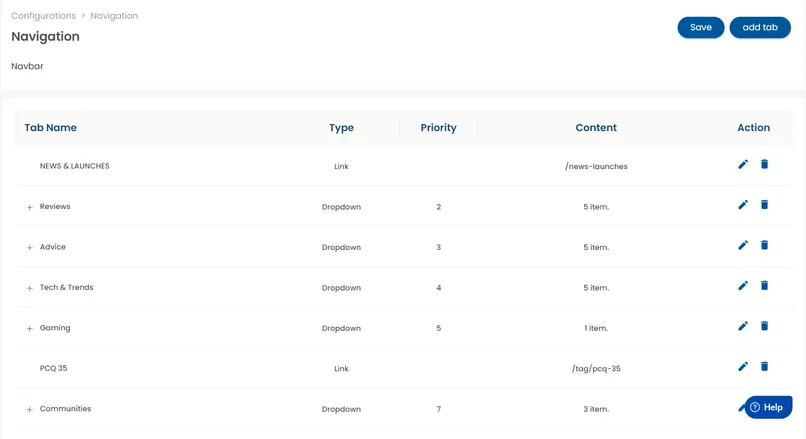
Task: Go to Configurations breadcrumb
Action: 43,16
